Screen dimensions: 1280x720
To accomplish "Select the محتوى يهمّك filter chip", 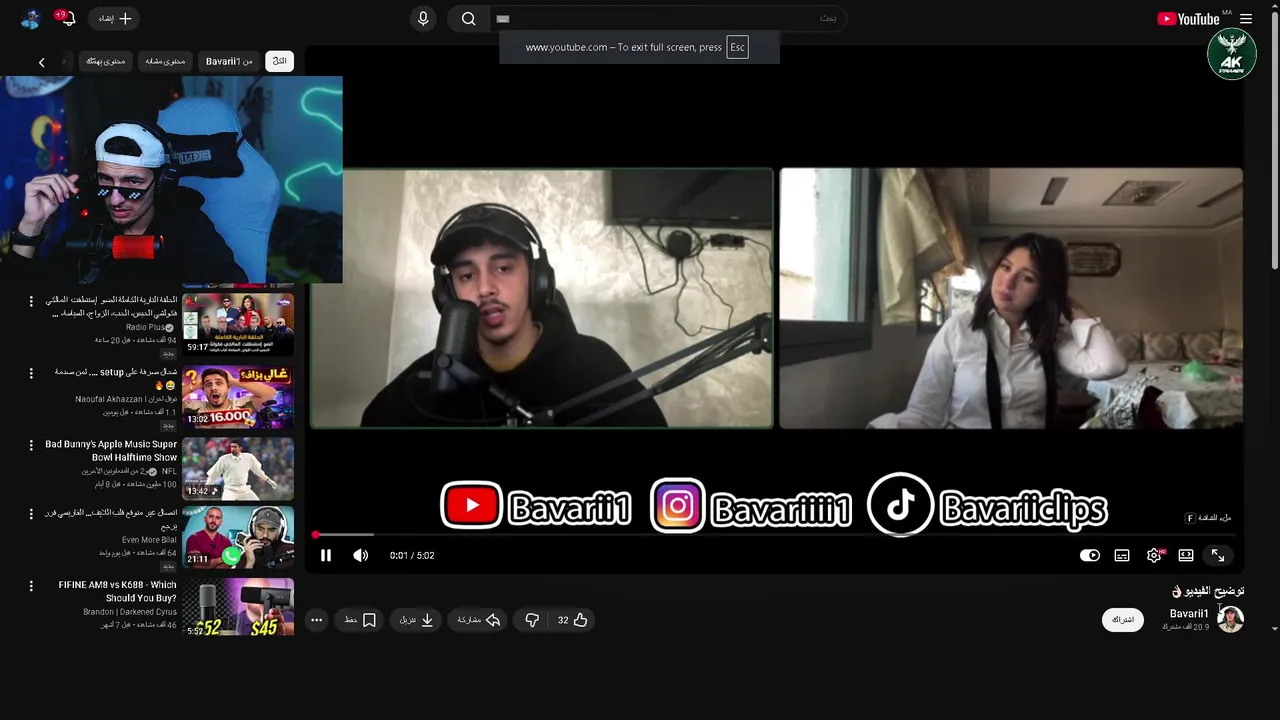I will 105,61.
